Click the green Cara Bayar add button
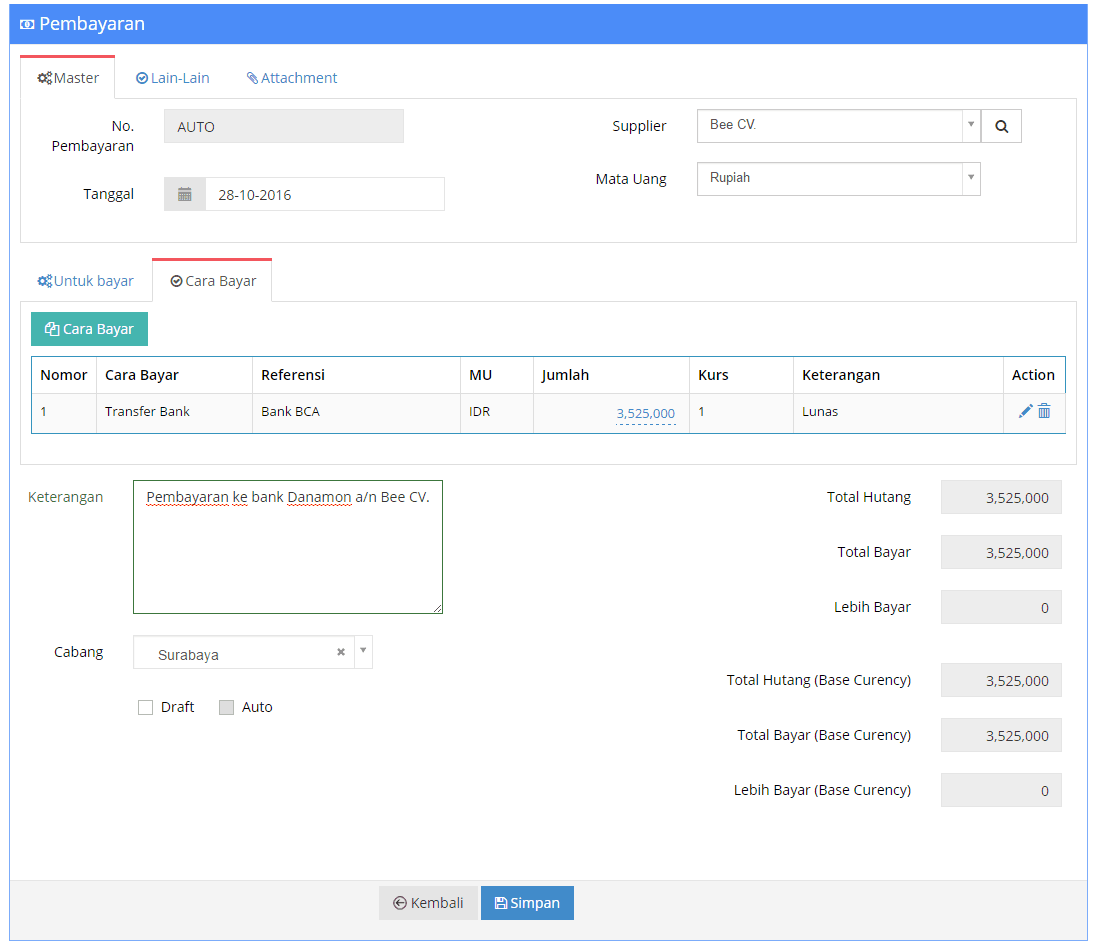This screenshot has height=948, width=1096. pyautogui.click(x=89, y=329)
